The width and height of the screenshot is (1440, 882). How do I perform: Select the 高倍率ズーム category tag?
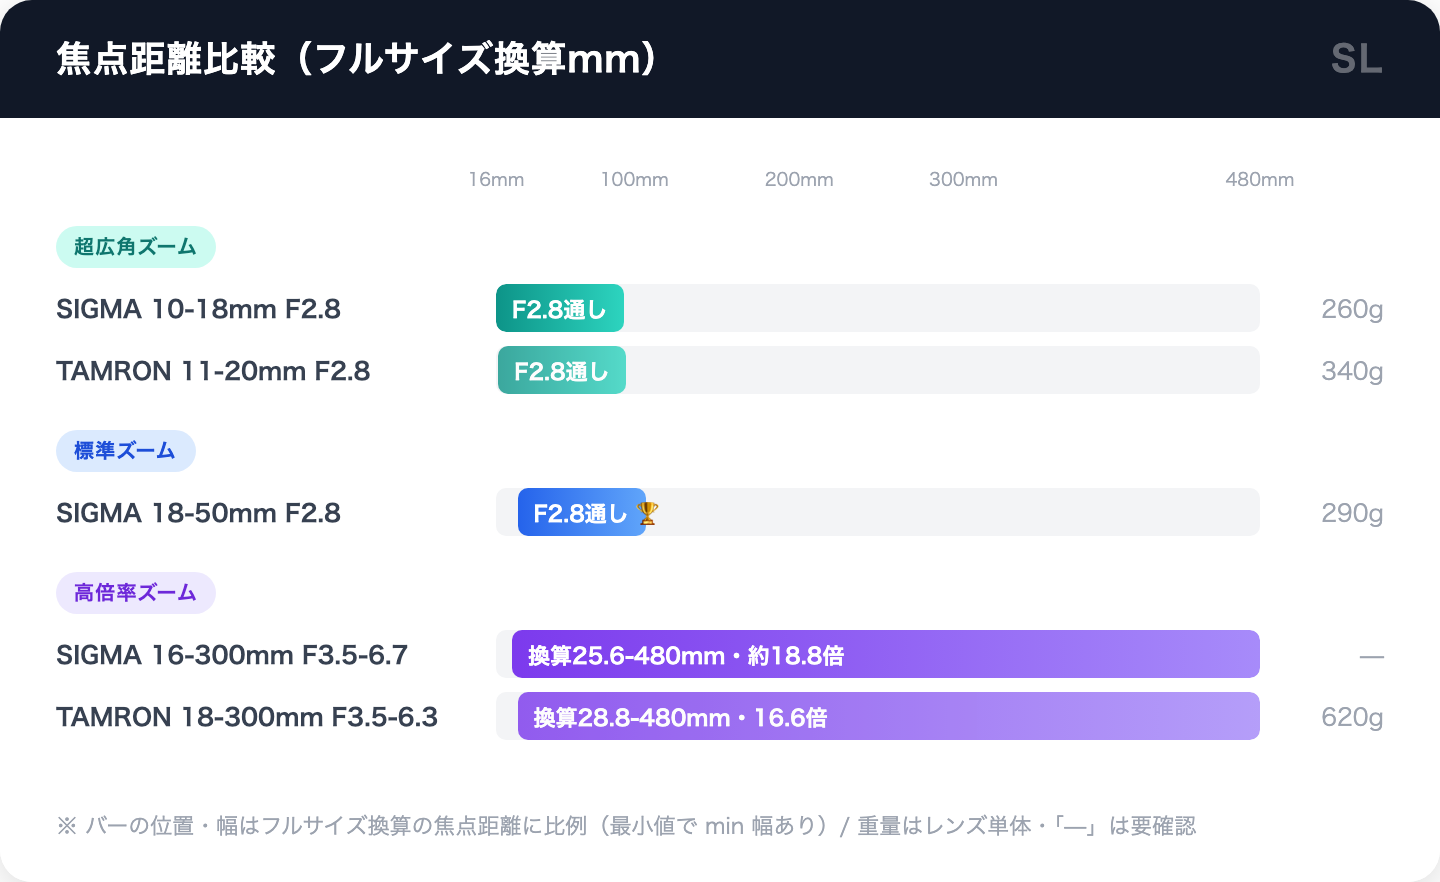click(x=136, y=593)
